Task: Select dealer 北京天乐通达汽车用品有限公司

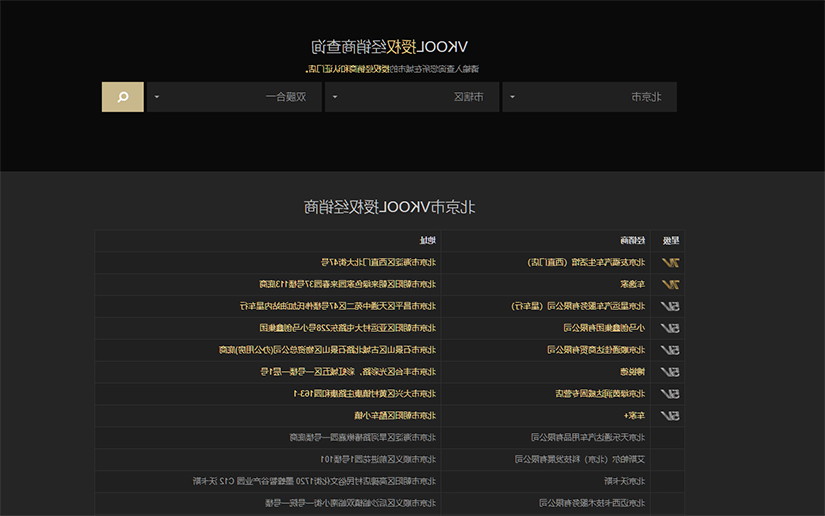Action: coord(588,438)
